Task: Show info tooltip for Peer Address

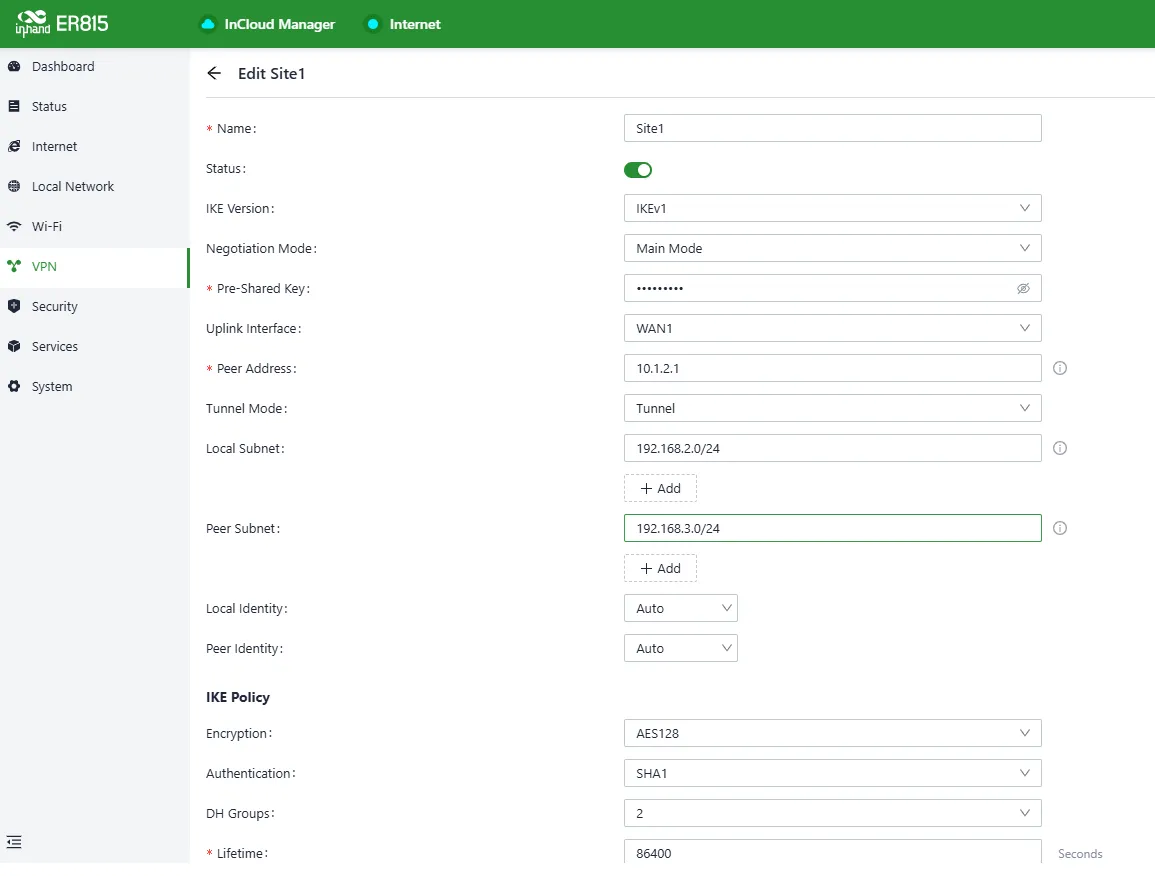Action: (1060, 368)
